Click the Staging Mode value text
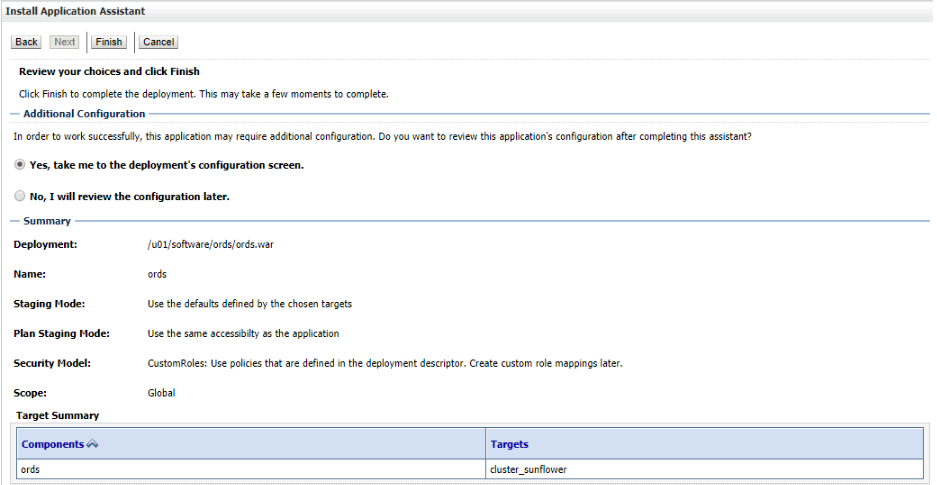 coord(249,304)
